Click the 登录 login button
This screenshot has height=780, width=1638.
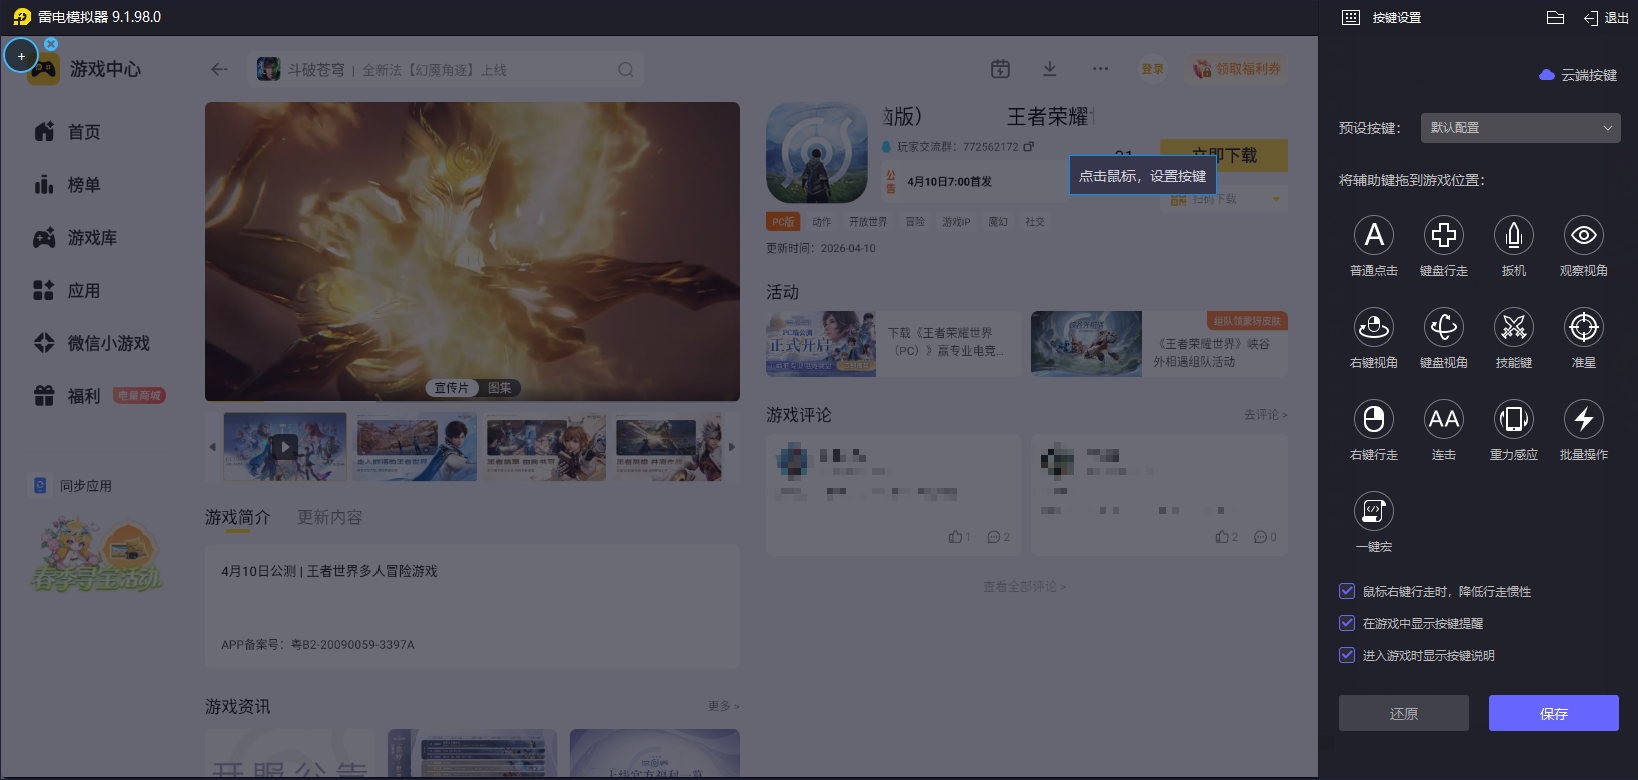tap(1153, 69)
